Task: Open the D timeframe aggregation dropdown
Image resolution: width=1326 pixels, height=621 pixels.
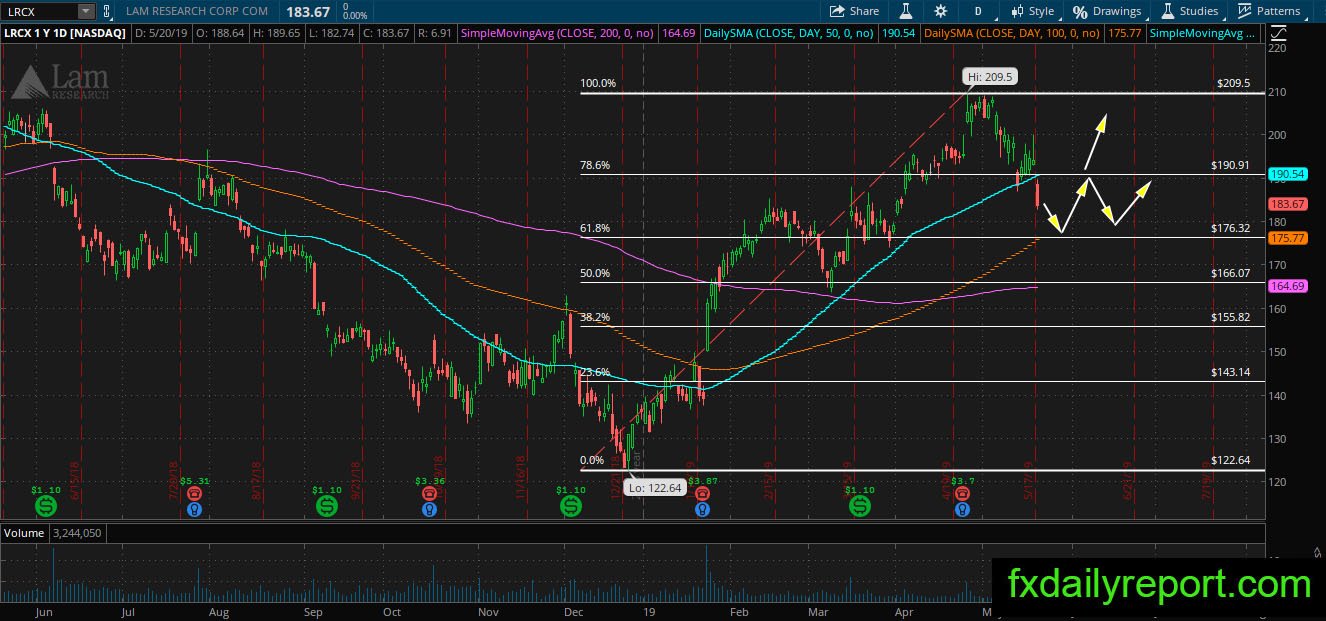Action: point(977,11)
